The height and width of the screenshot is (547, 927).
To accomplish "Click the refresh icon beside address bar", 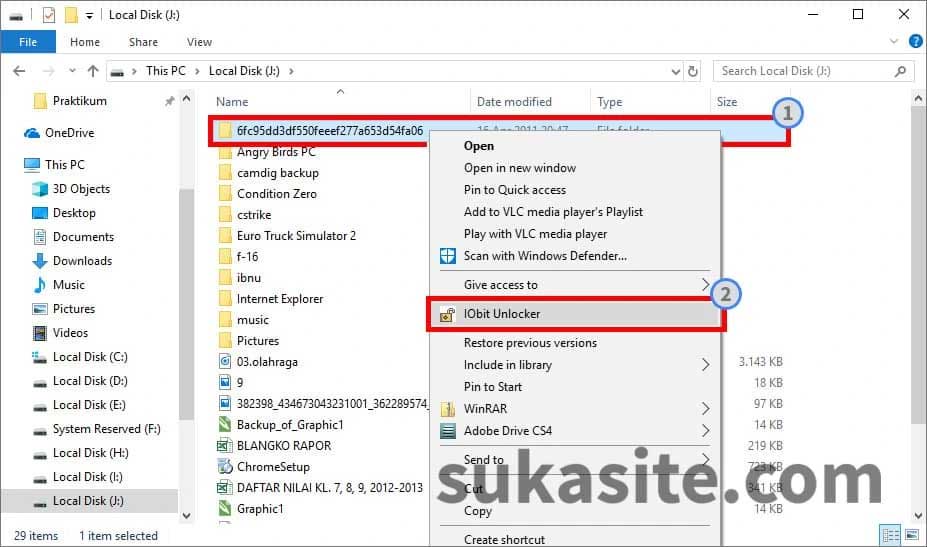I will (693, 71).
